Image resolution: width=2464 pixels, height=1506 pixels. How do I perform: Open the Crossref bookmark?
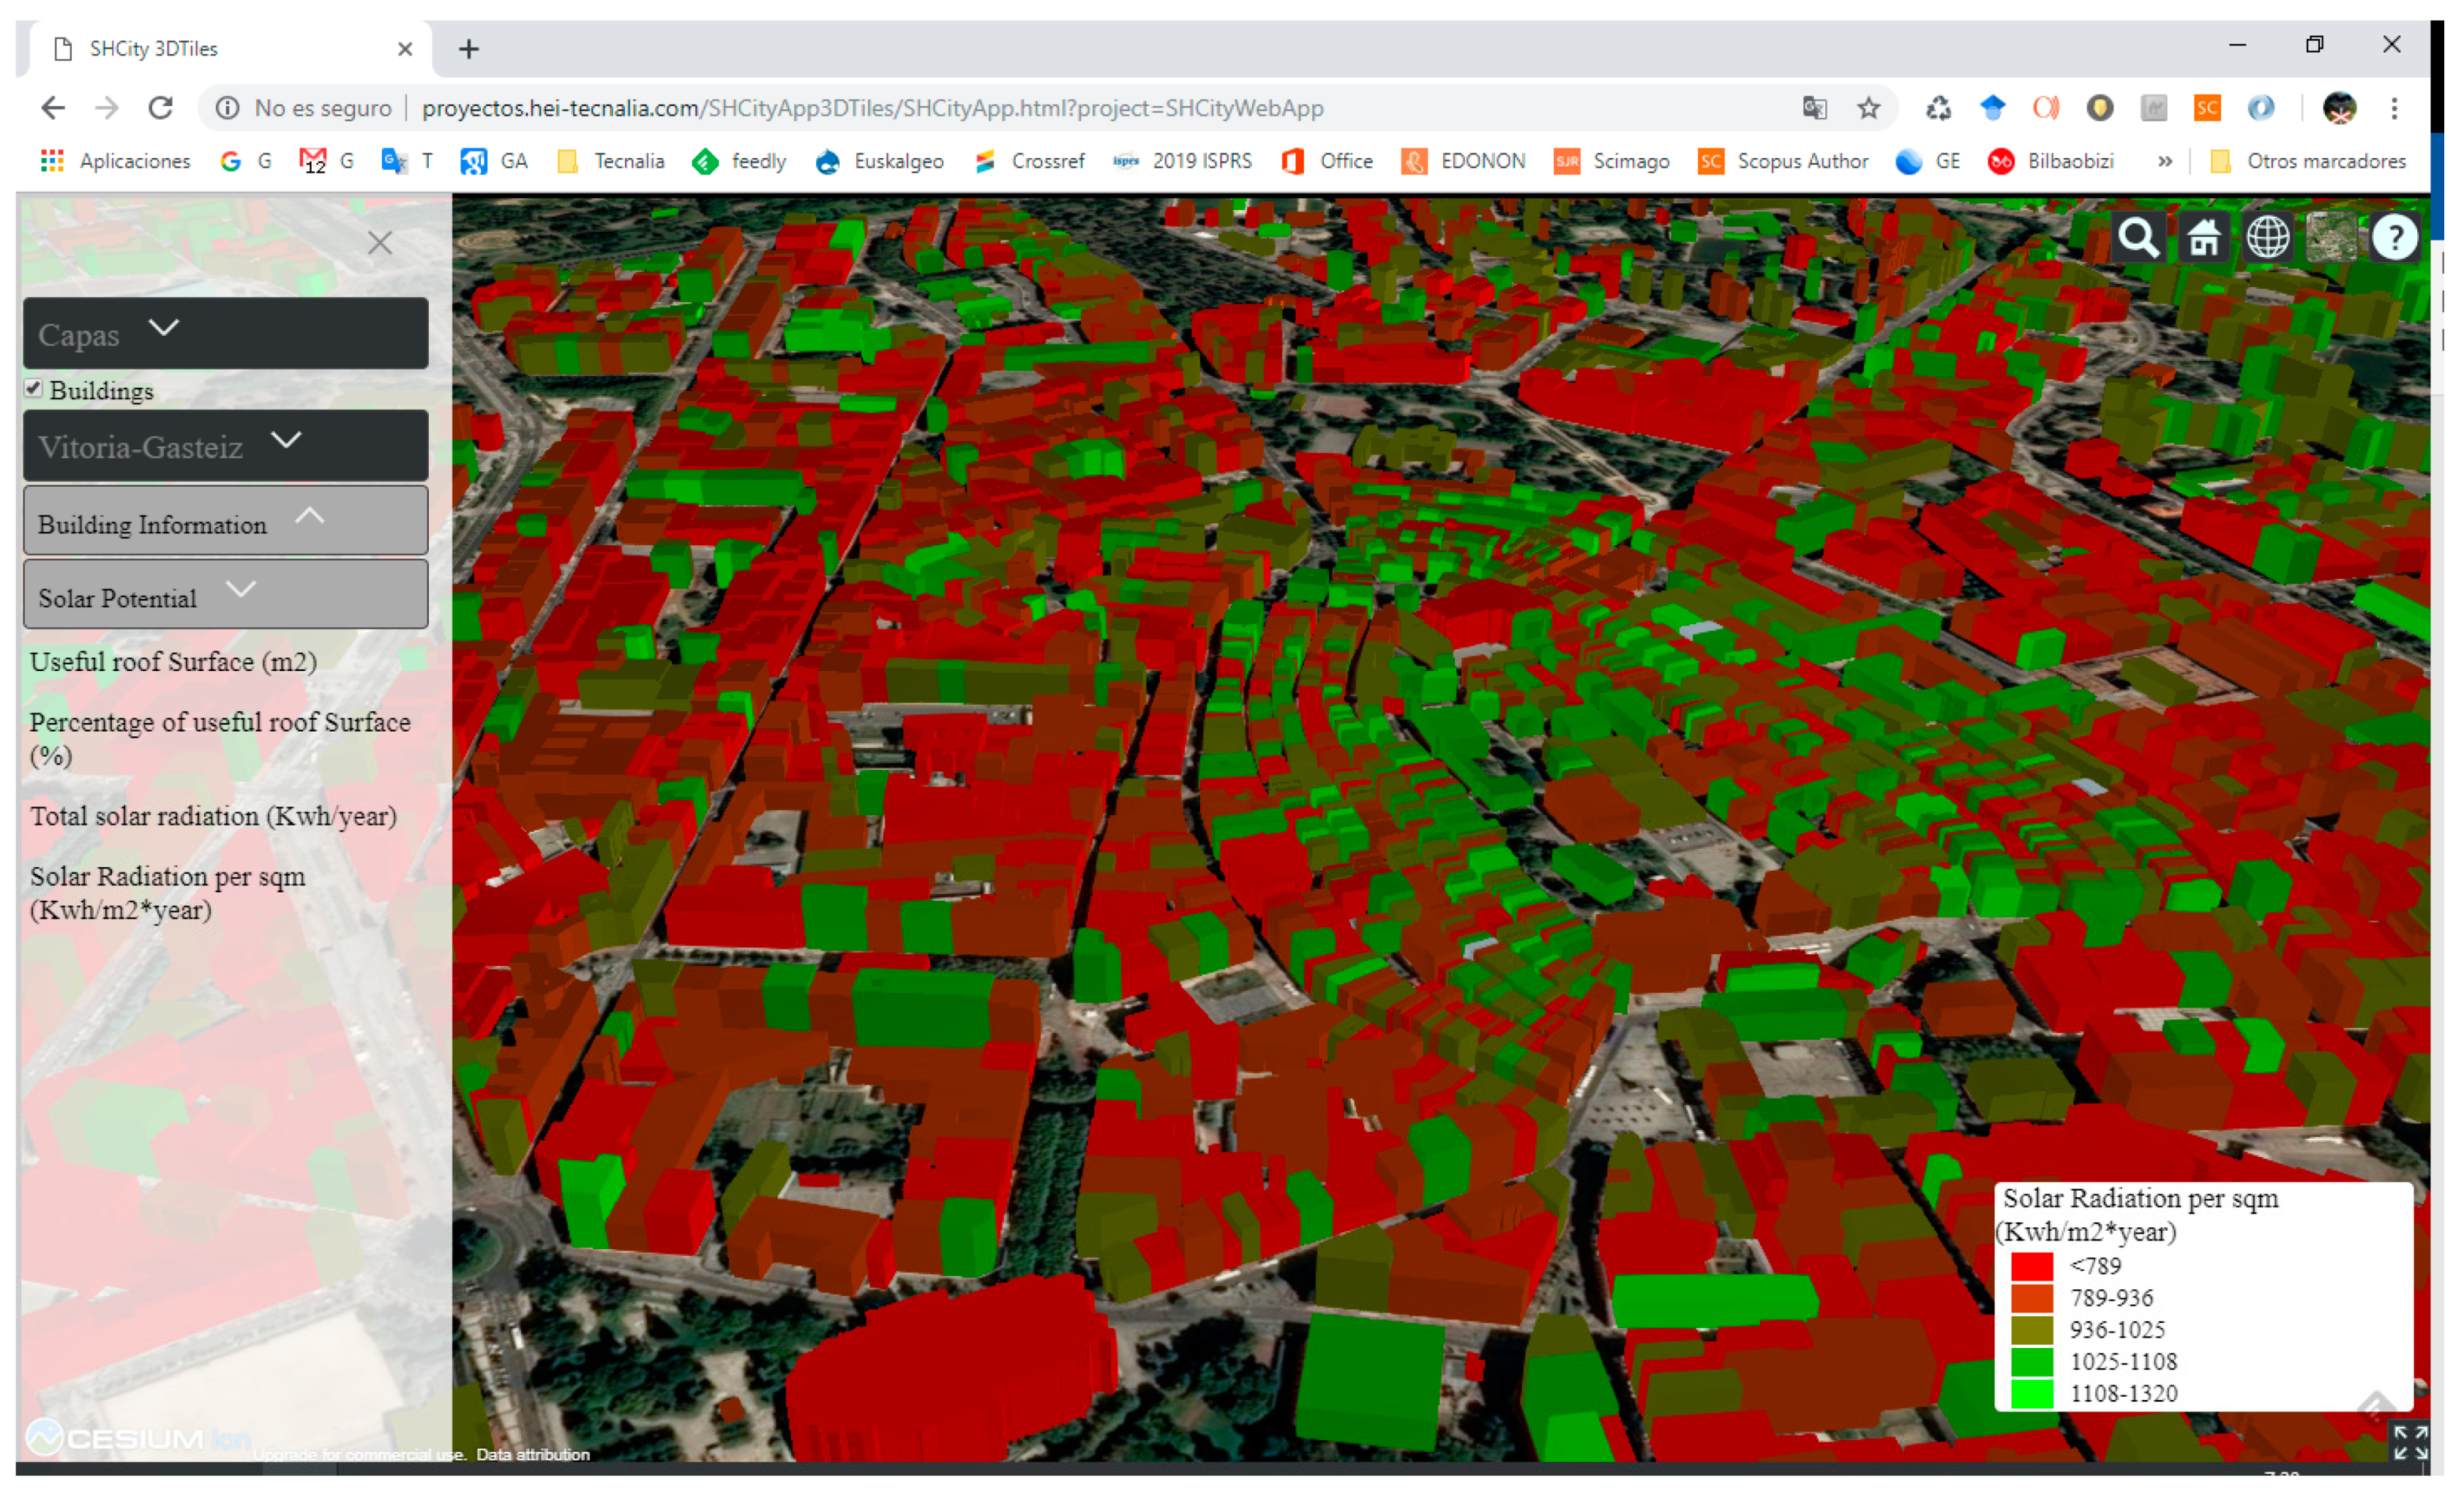(x=1029, y=161)
